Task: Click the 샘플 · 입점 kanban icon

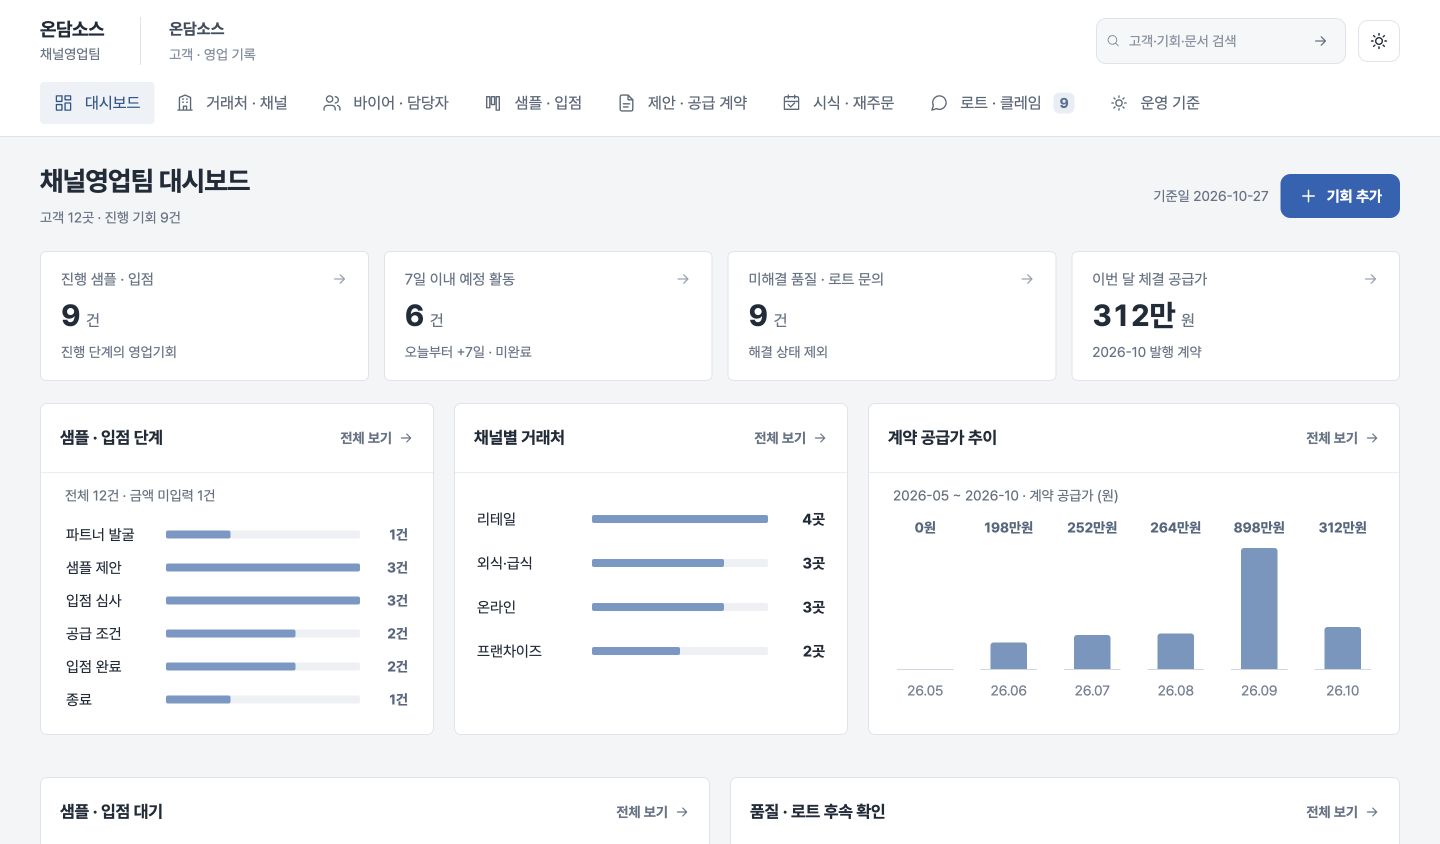Action: (x=493, y=103)
